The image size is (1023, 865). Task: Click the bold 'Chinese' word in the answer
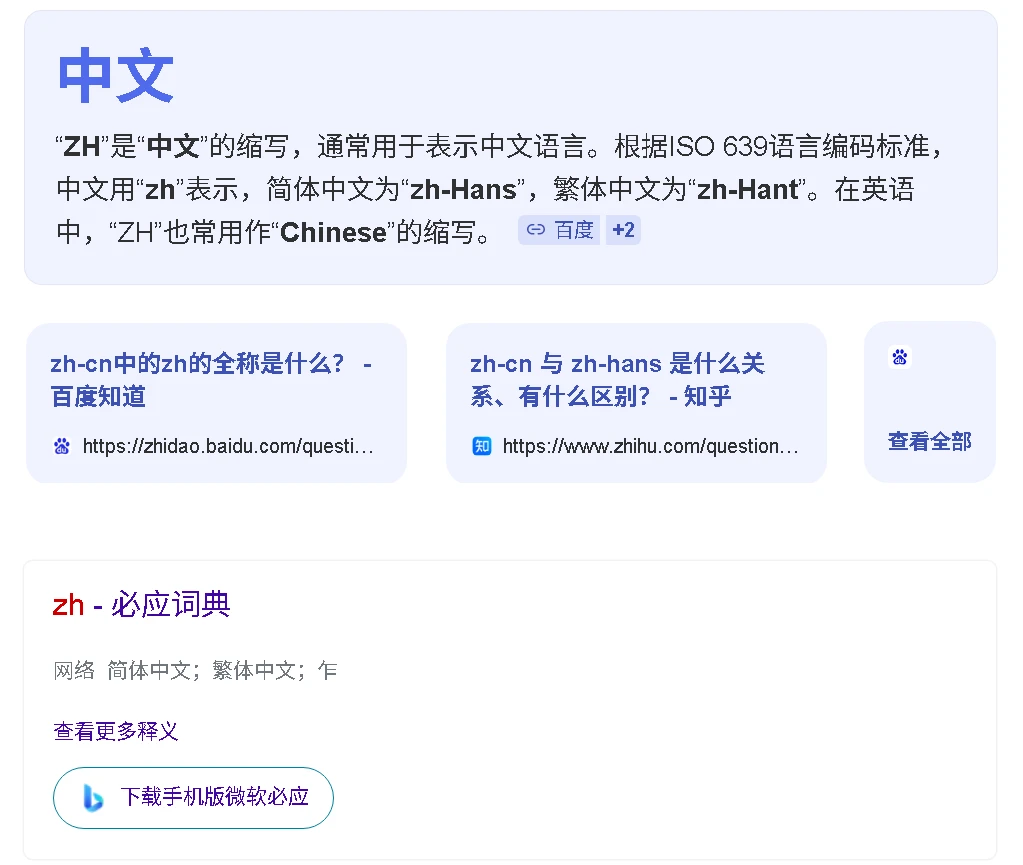coord(333,233)
